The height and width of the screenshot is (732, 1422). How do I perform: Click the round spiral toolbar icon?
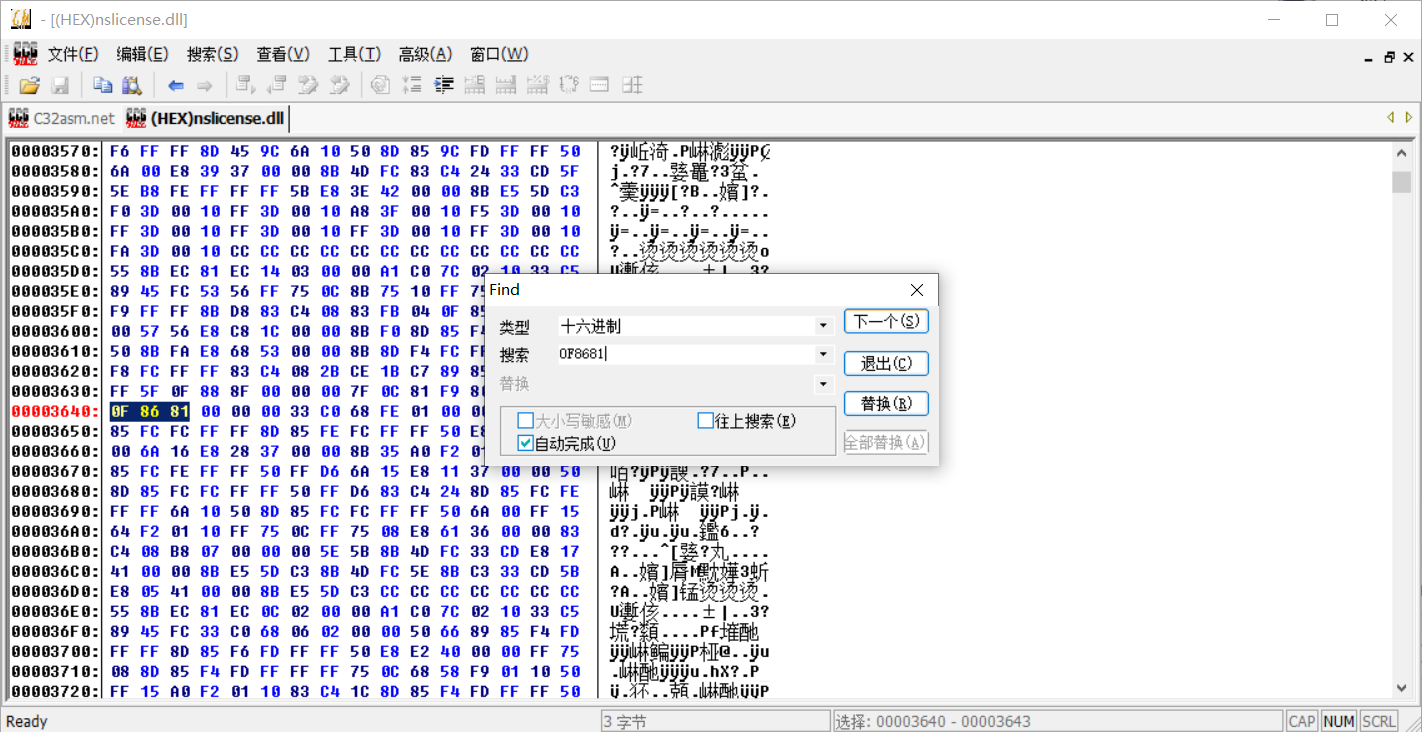coord(380,85)
